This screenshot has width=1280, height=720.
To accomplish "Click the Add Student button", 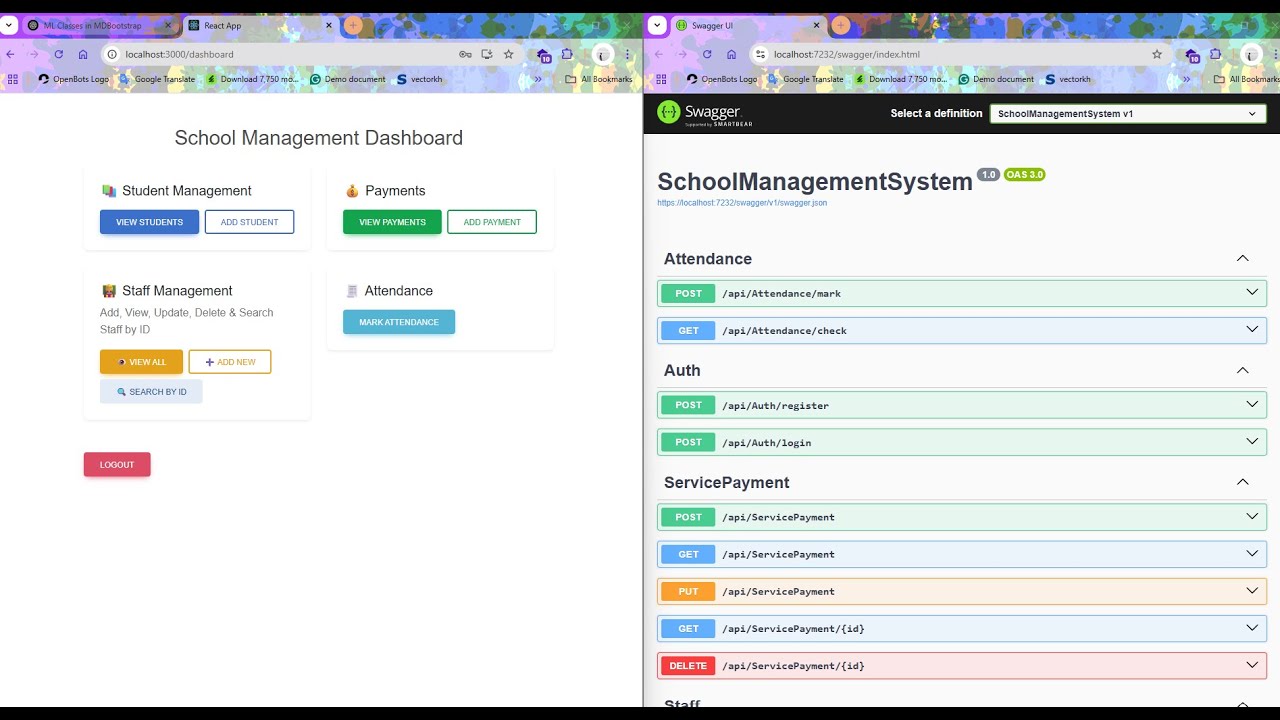I will coord(249,222).
